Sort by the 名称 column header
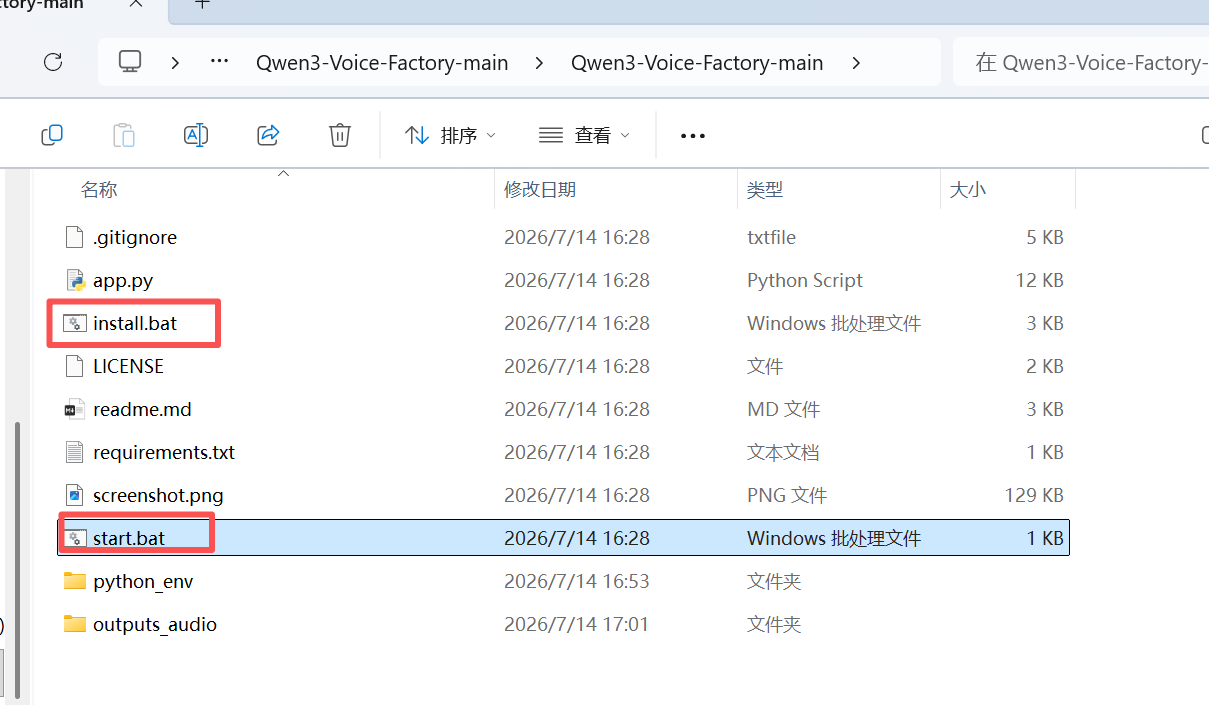 pos(99,189)
